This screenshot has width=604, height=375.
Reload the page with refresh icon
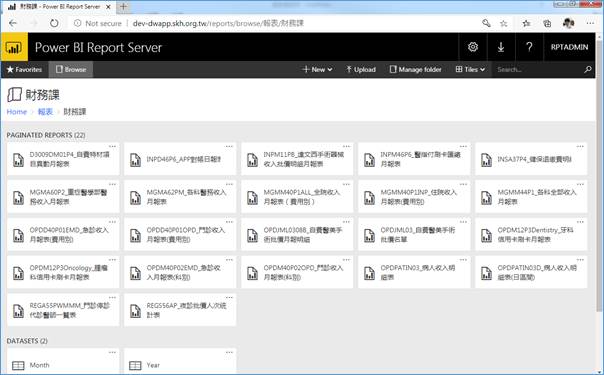[x=54, y=23]
